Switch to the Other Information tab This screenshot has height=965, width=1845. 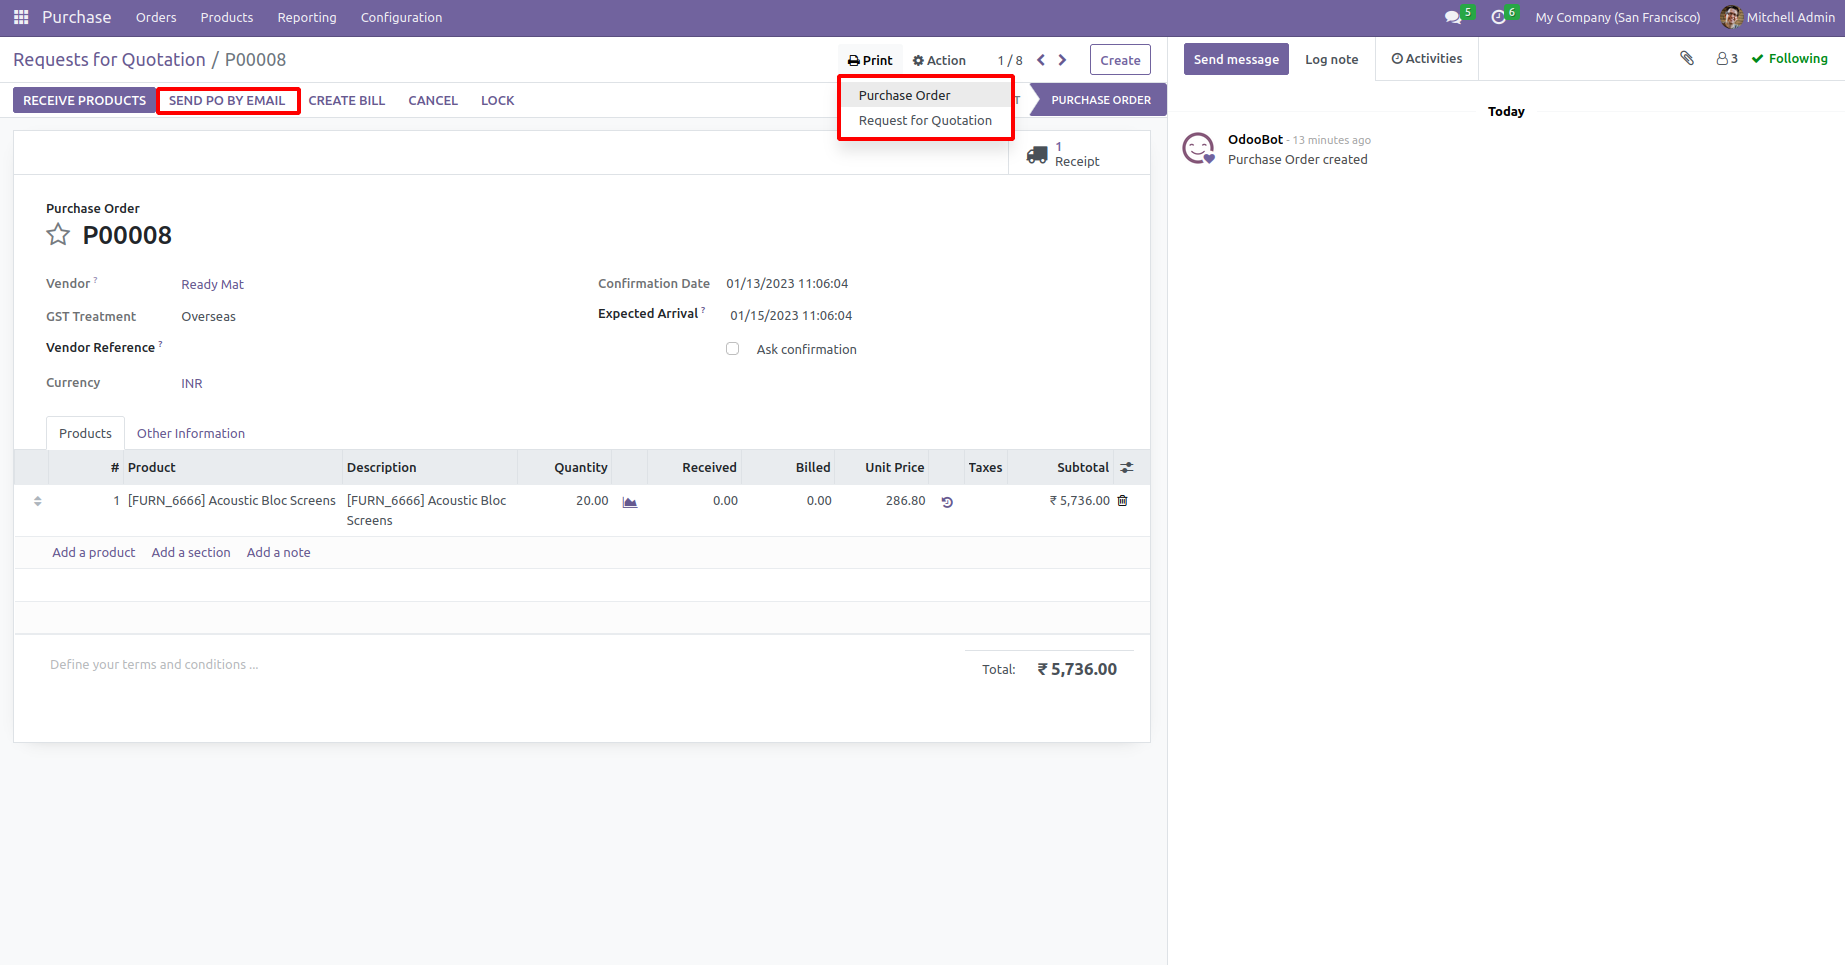(x=191, y=433)
